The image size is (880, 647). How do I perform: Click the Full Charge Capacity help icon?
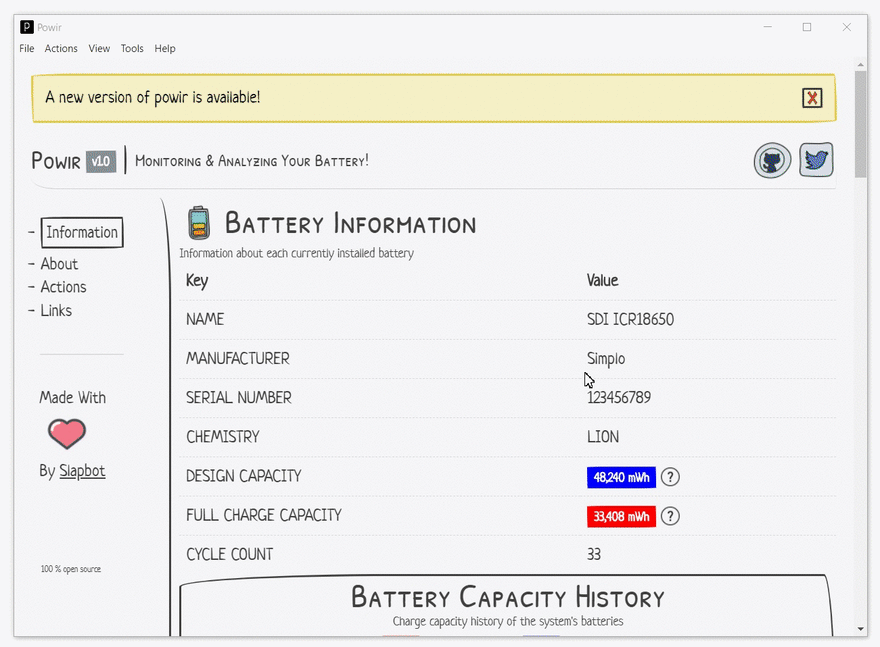[x=670, y=516]
